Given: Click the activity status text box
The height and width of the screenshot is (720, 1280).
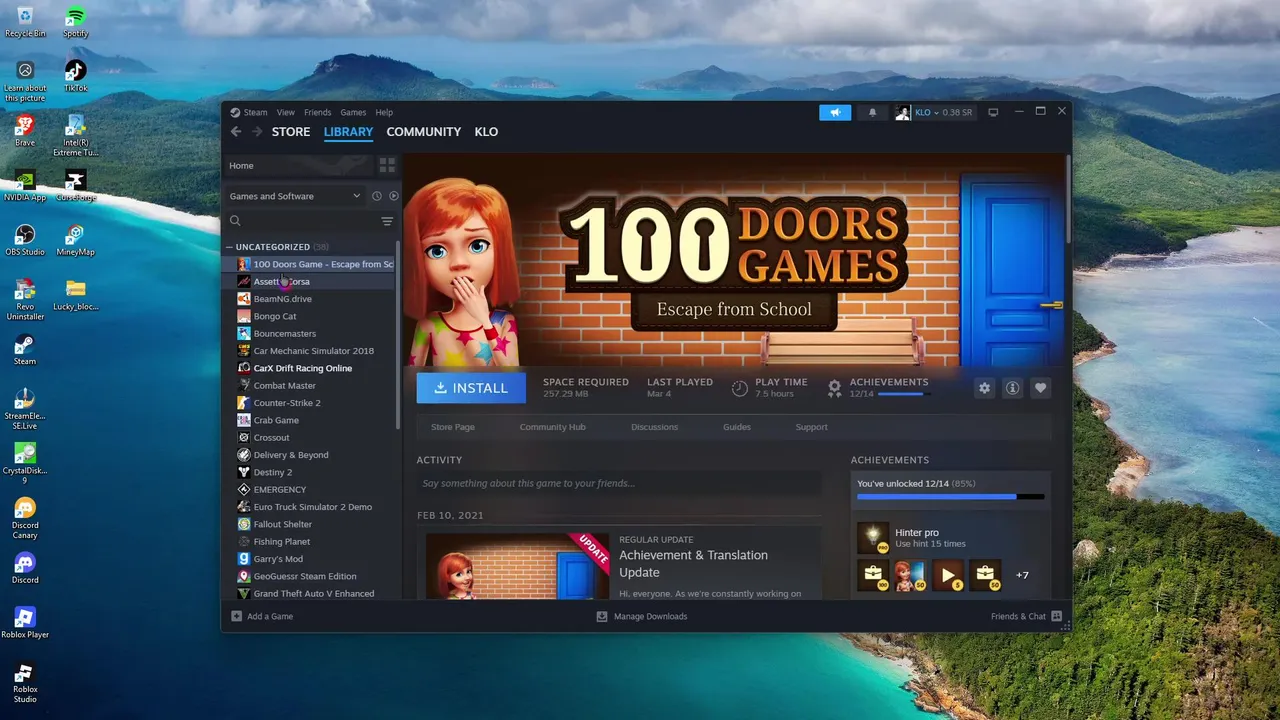Looking at the screenshot, I should [619, 483].
